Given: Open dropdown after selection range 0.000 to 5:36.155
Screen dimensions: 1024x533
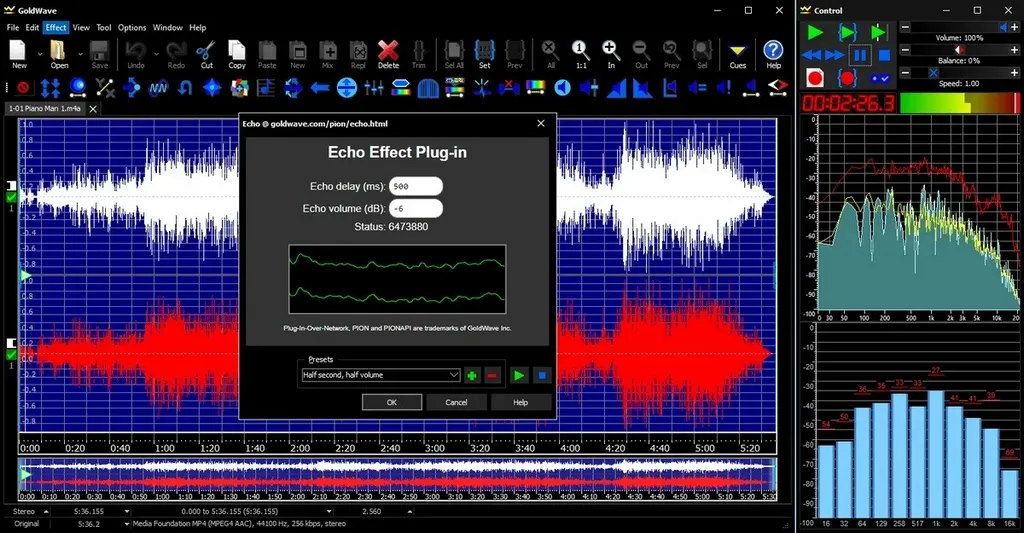Looking at the screenshot, I should click(328, 511).
